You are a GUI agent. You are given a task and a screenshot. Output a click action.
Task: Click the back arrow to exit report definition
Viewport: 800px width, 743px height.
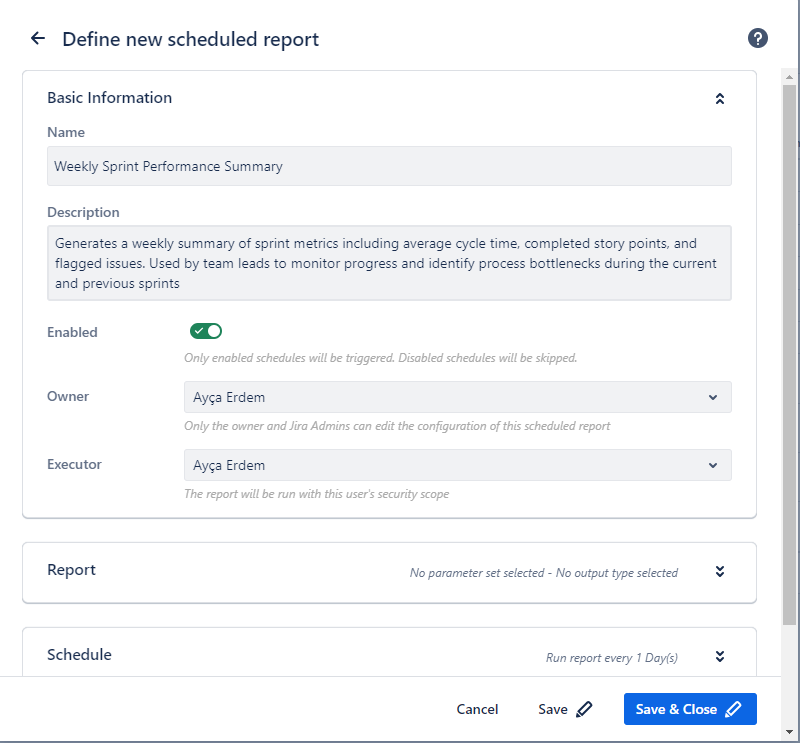(x=37, y=38)
